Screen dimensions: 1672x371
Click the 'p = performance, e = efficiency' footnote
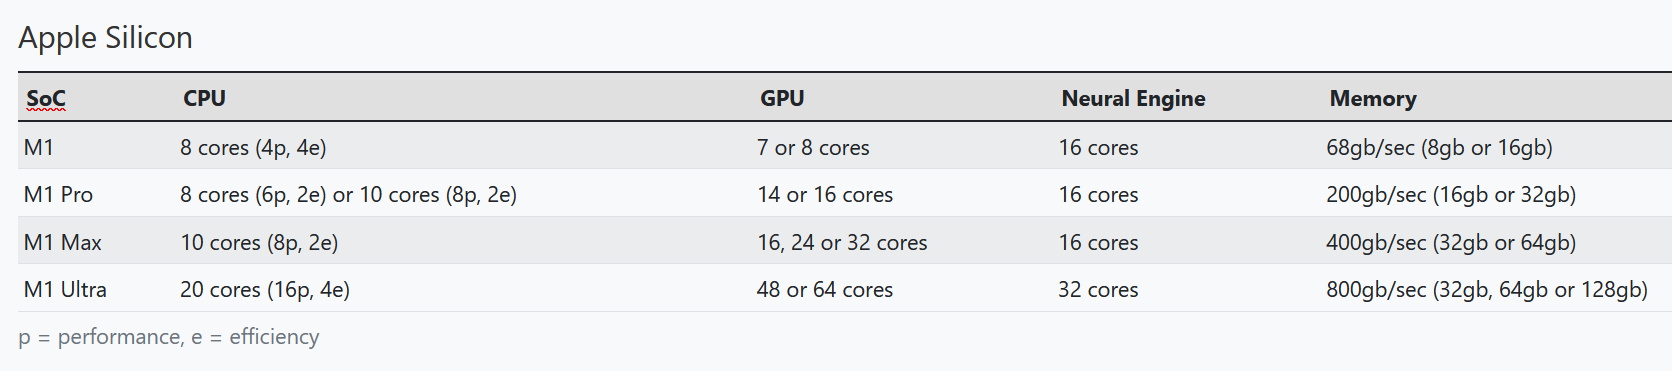point(169,337)
